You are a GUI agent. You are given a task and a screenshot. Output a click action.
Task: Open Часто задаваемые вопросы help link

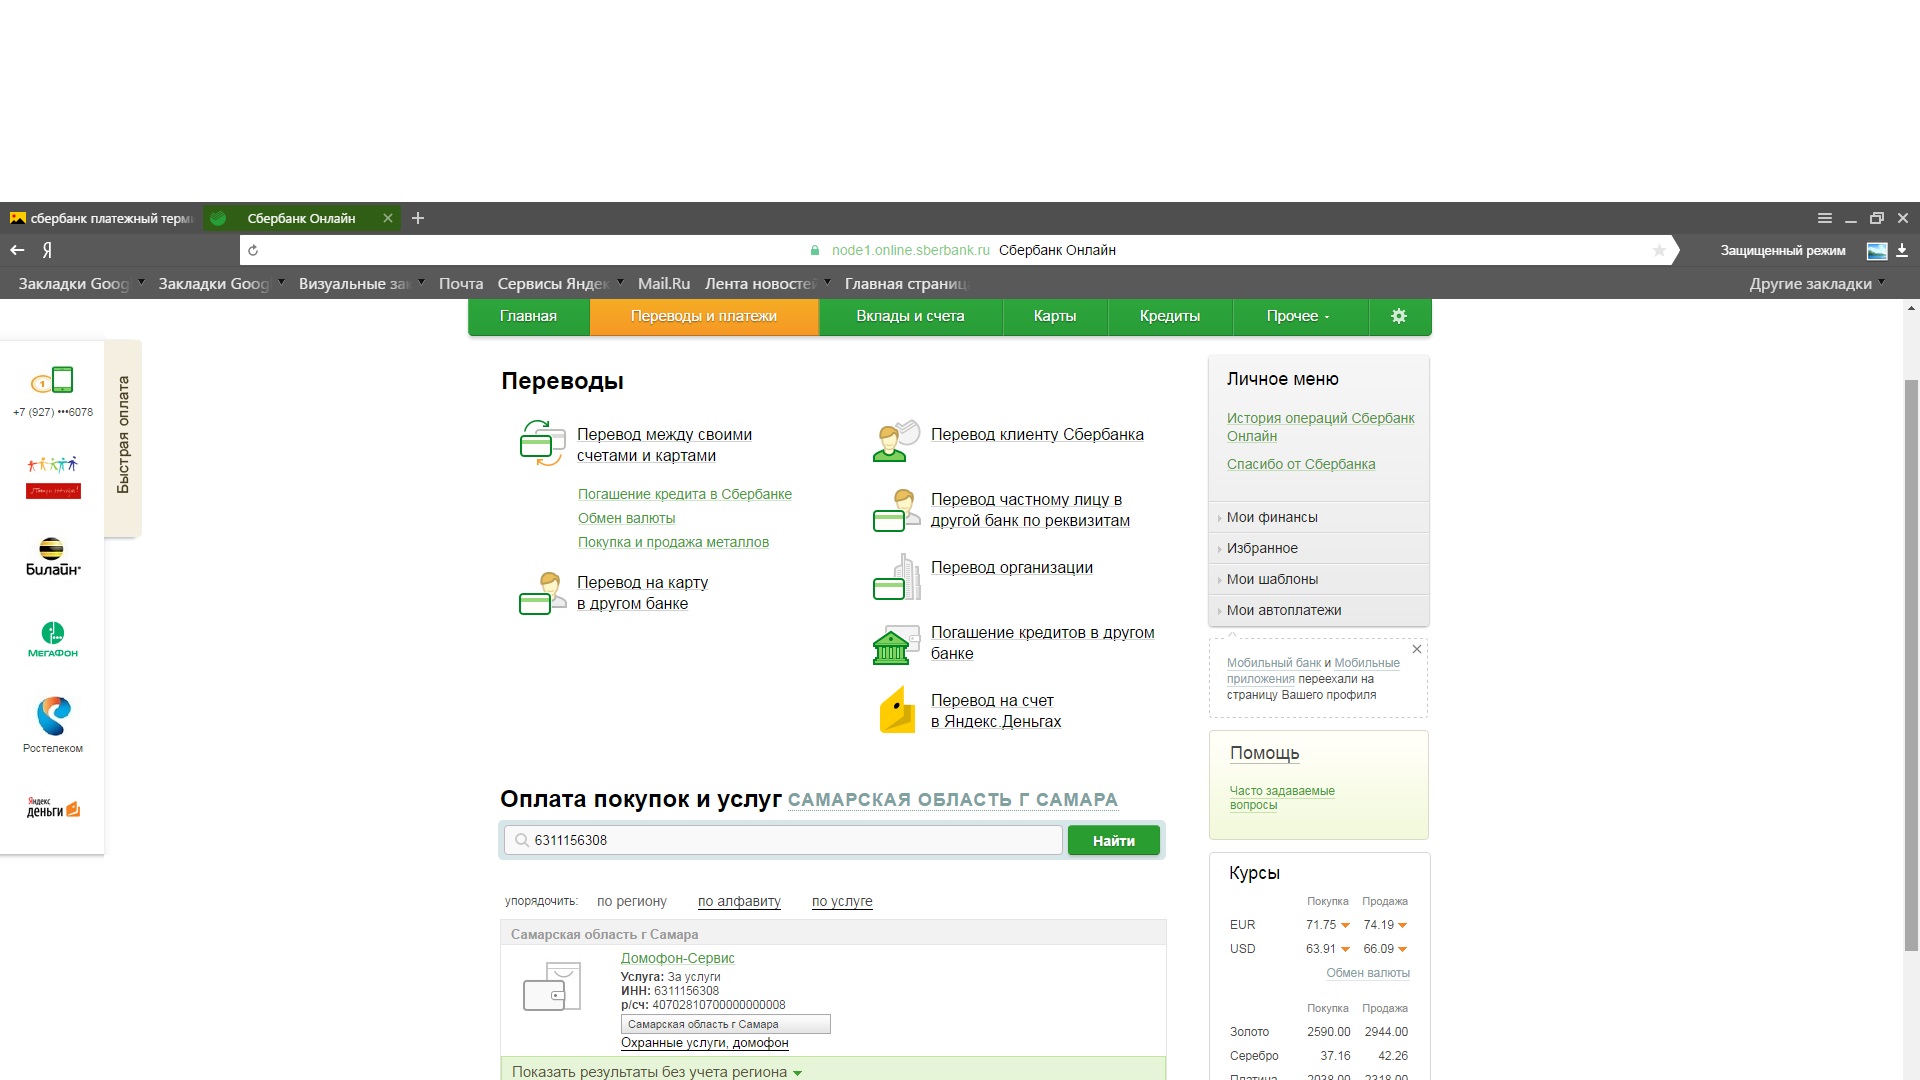pos(1282,798)
